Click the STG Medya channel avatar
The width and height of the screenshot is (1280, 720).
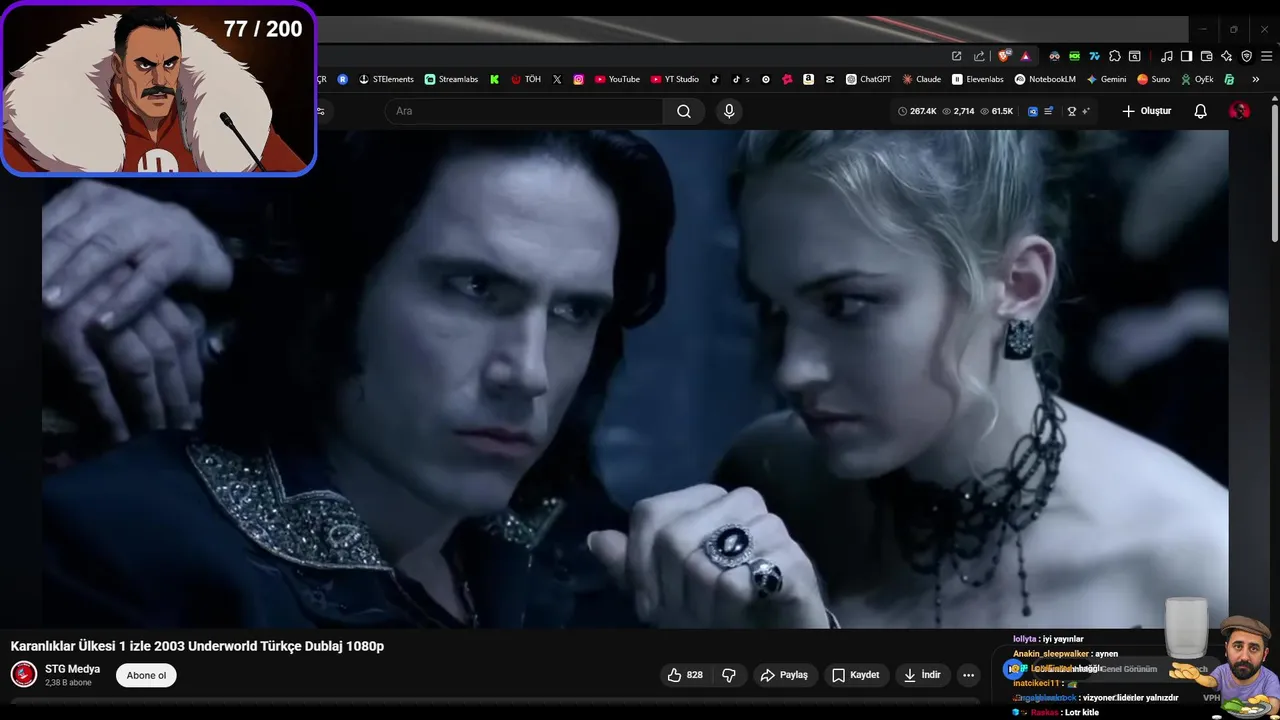click(x=24, y=675)
